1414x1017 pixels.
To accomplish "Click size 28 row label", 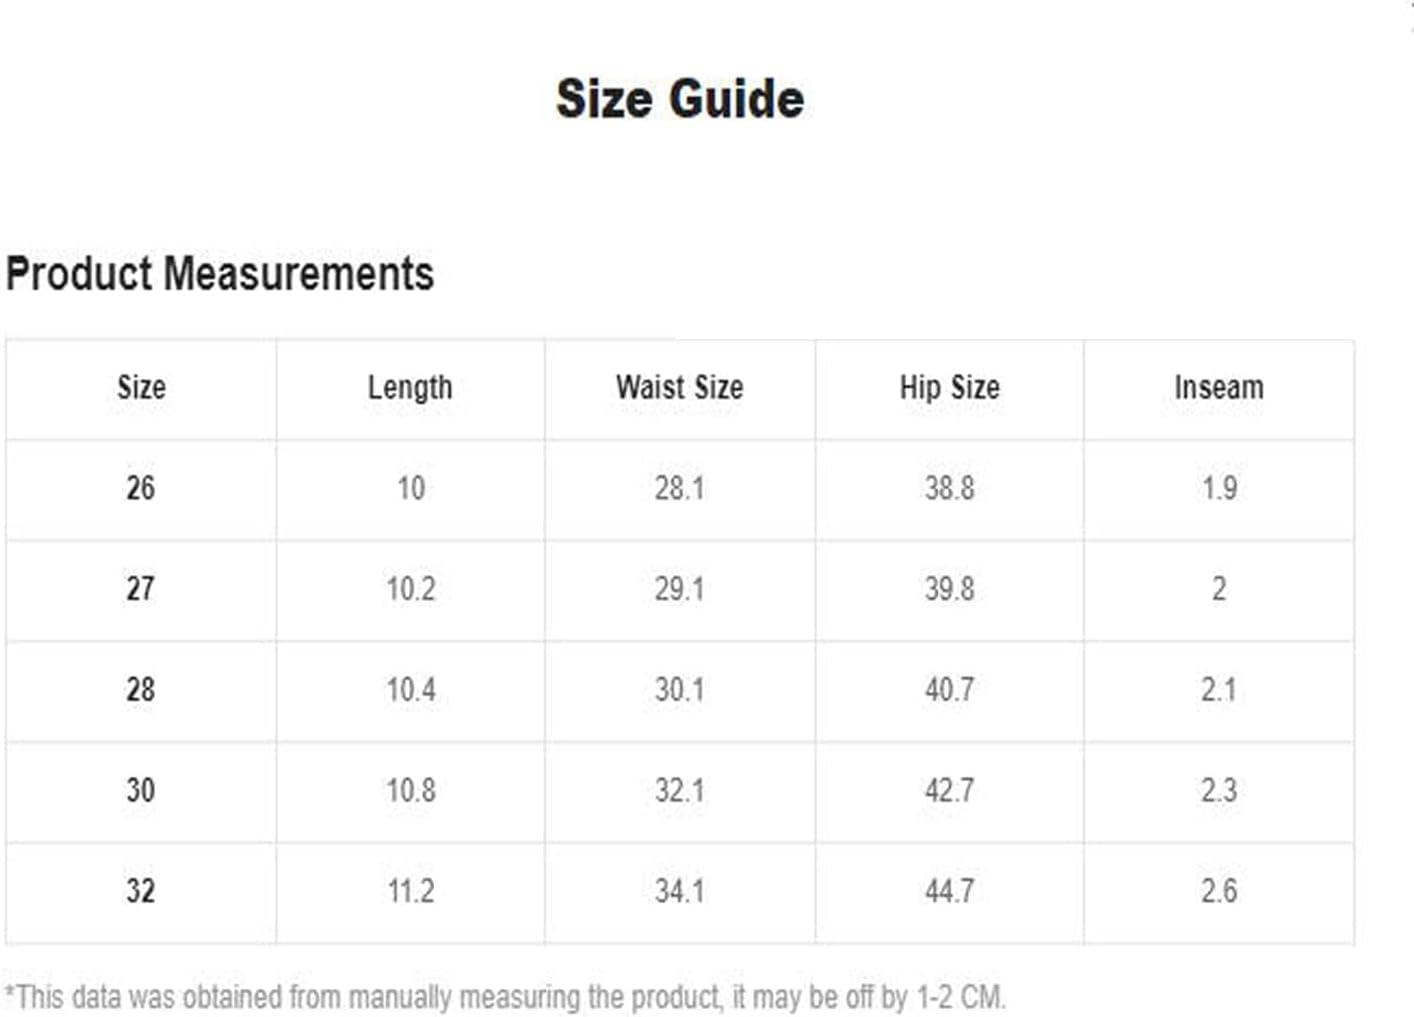I will (141, 689).
